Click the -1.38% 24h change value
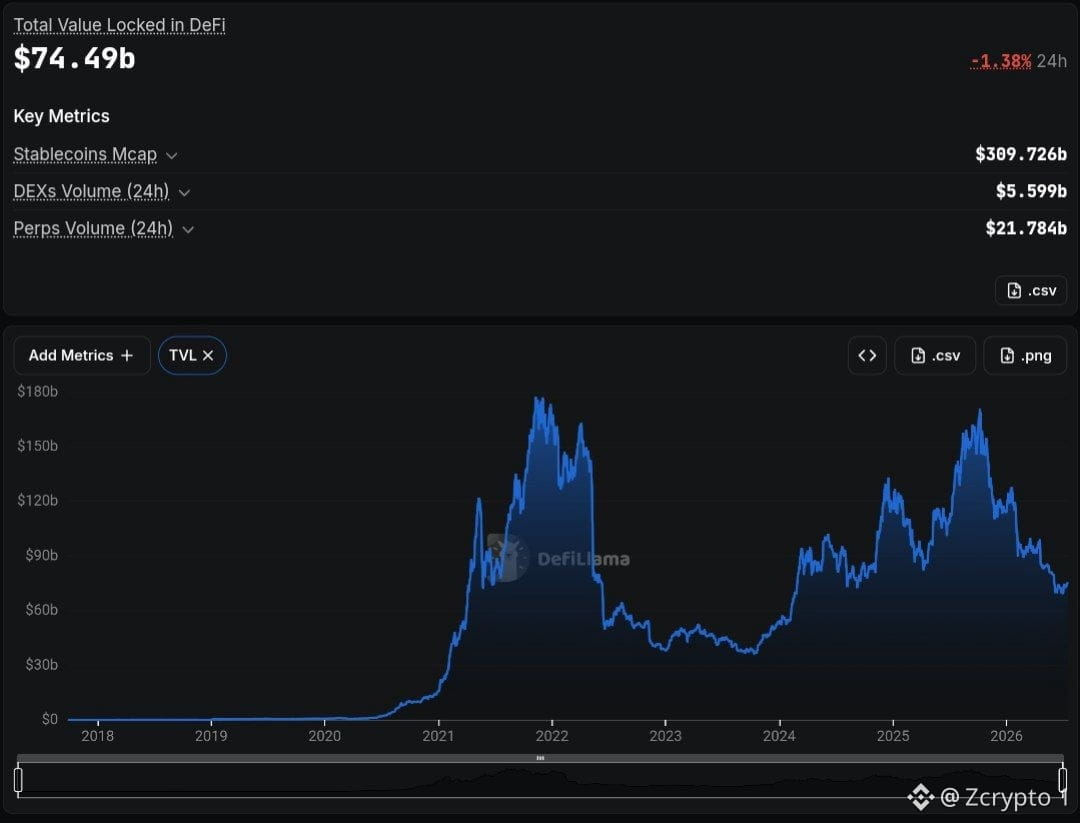This screenshot has width=1080, height=823. [x=1001, y=61]
